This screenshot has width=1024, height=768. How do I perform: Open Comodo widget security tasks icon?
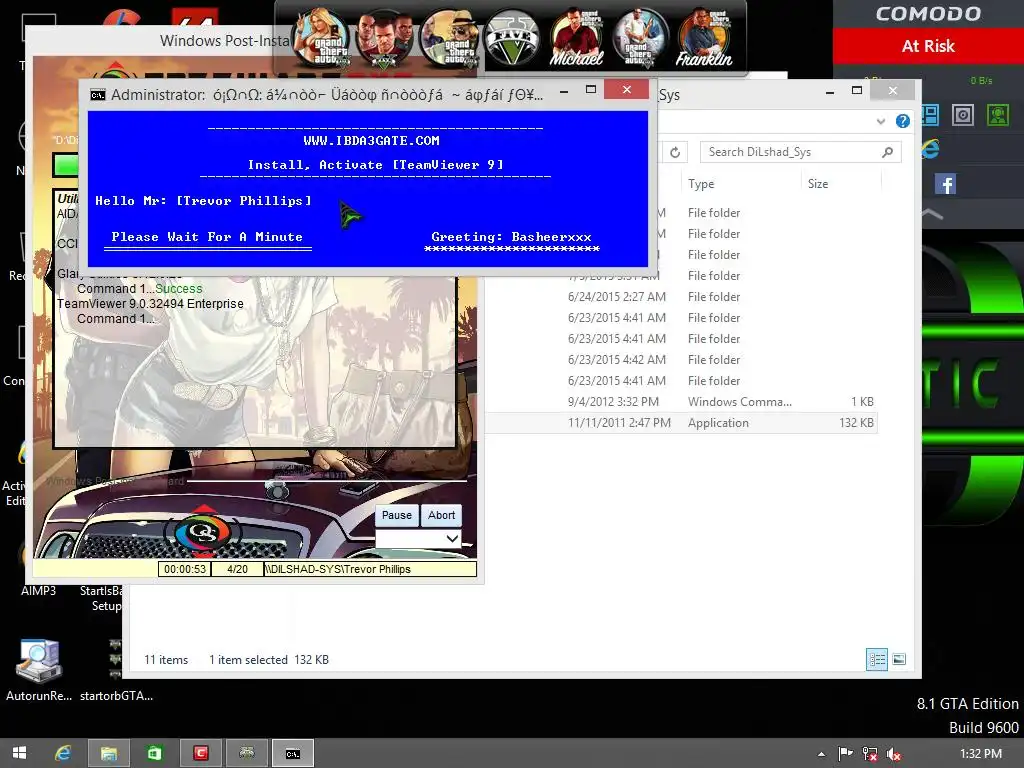tap(930, 115)
